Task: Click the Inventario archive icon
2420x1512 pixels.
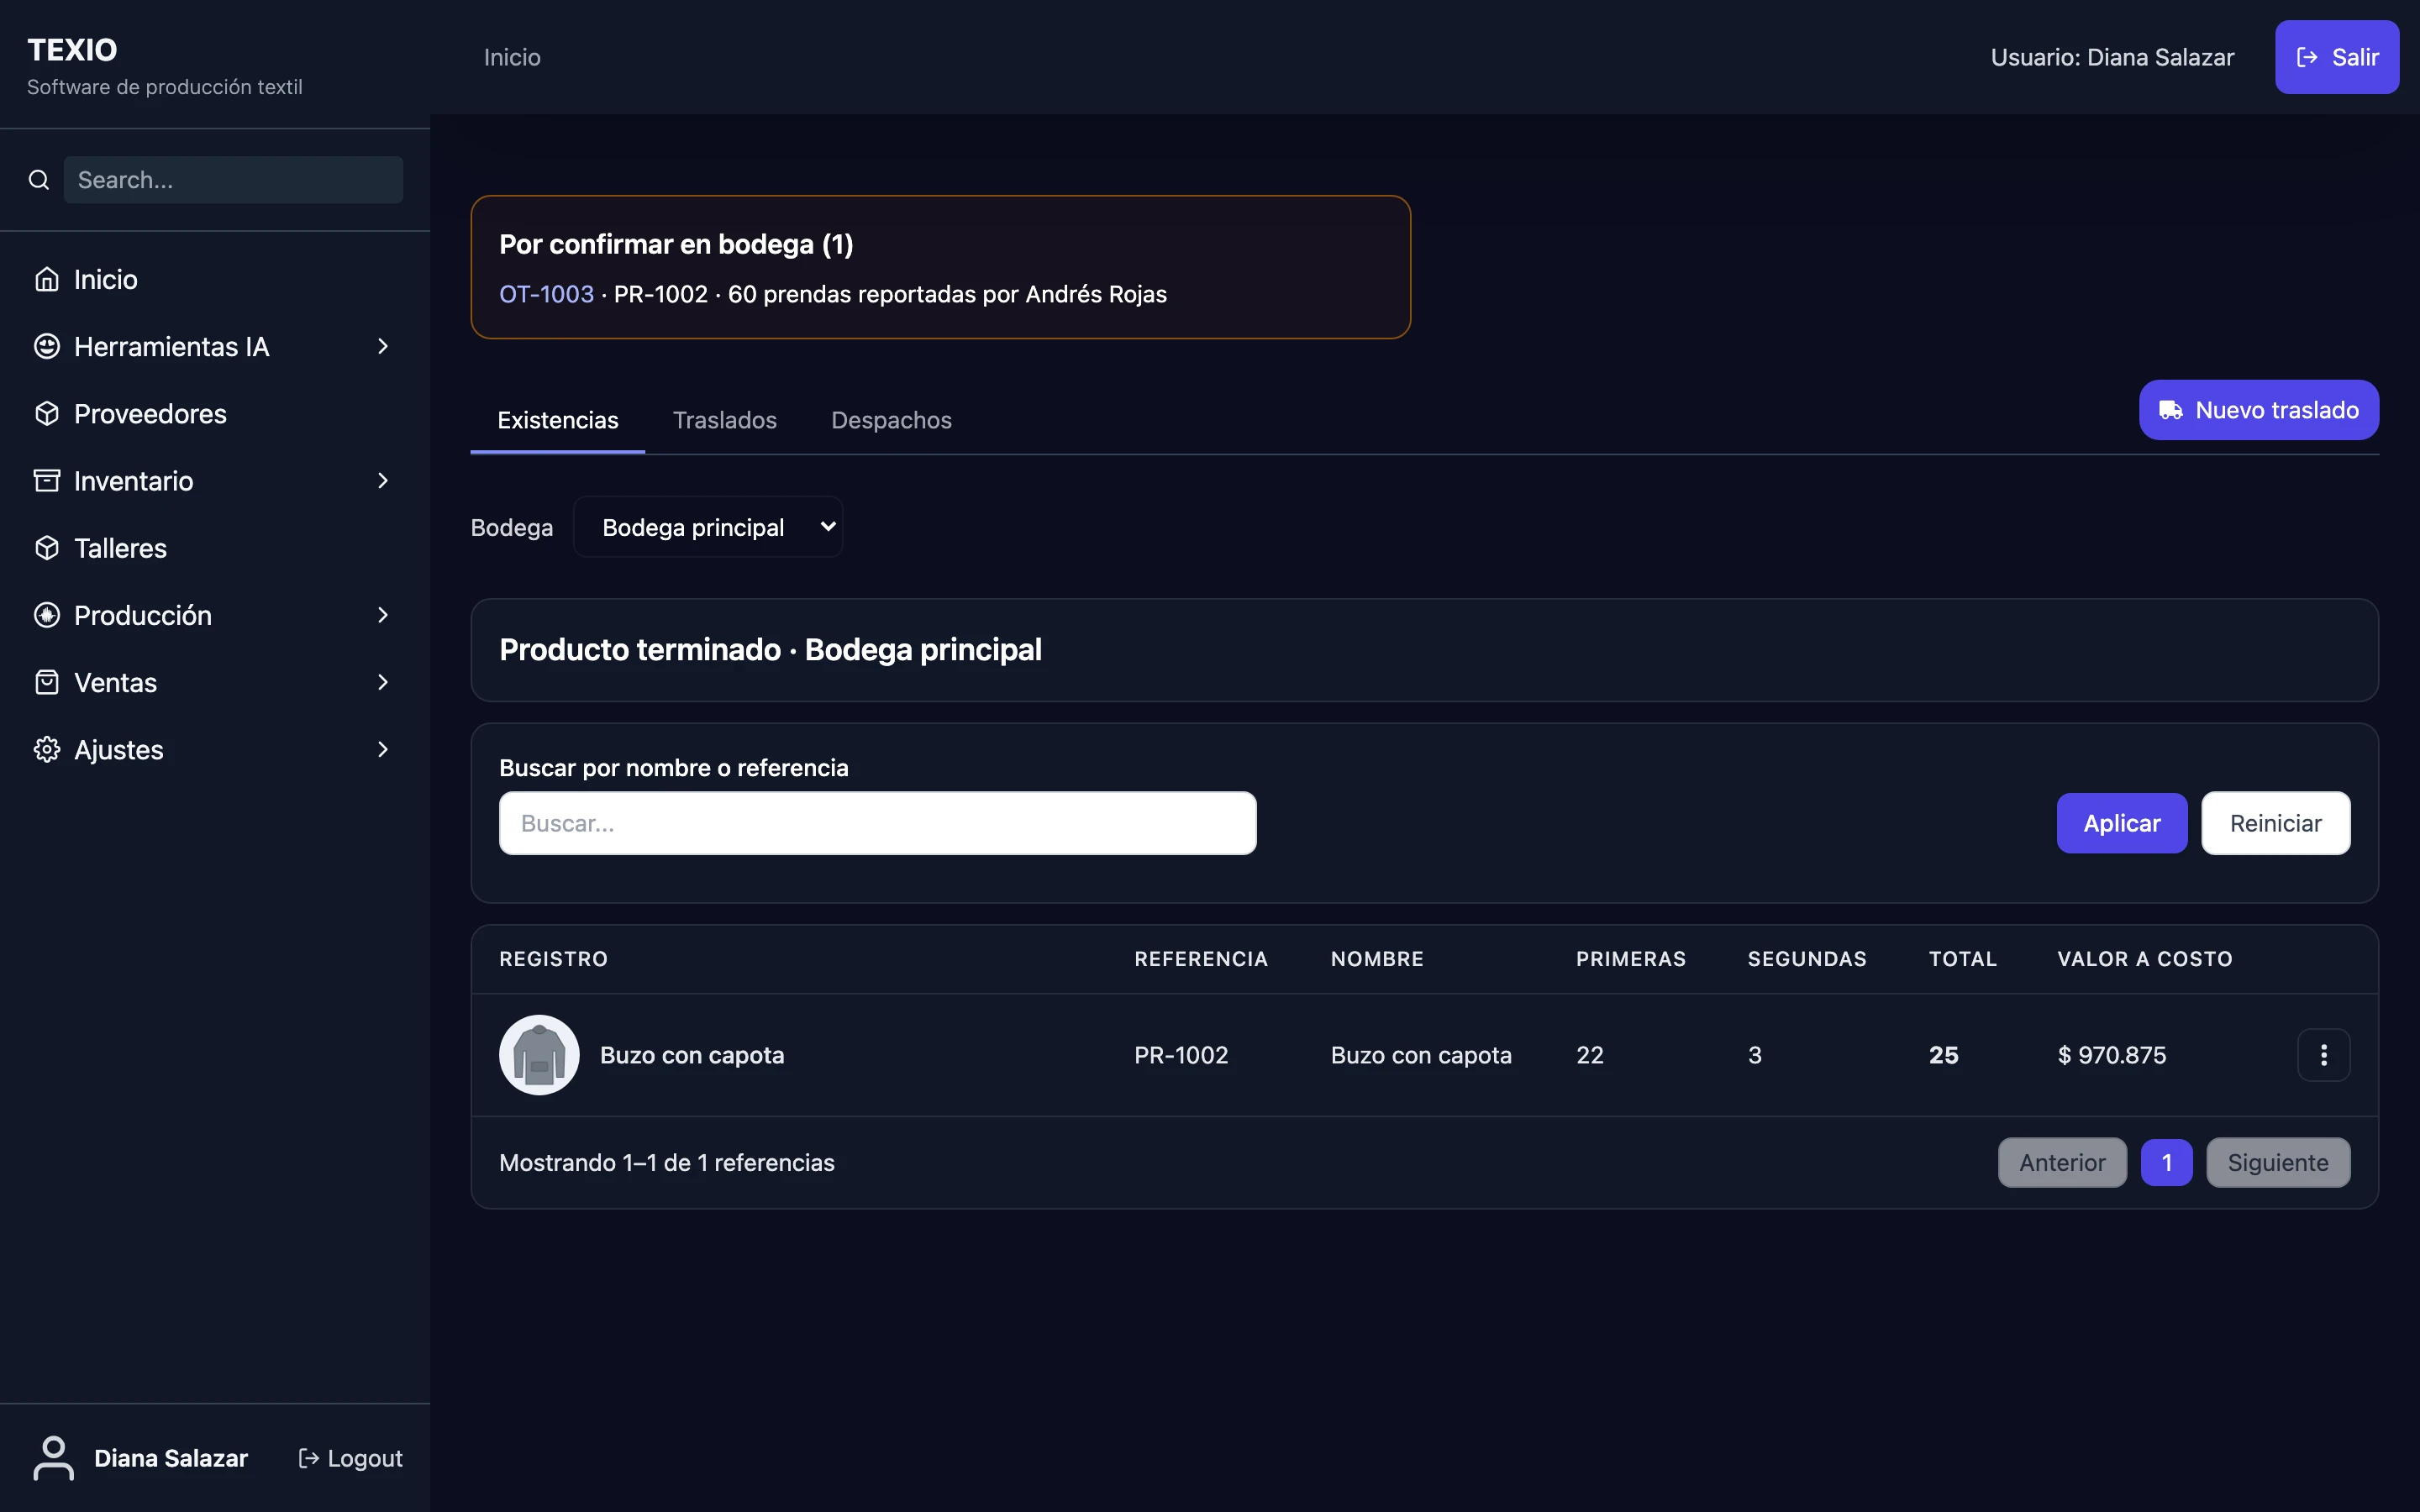Action: click(x=47, y=481)
